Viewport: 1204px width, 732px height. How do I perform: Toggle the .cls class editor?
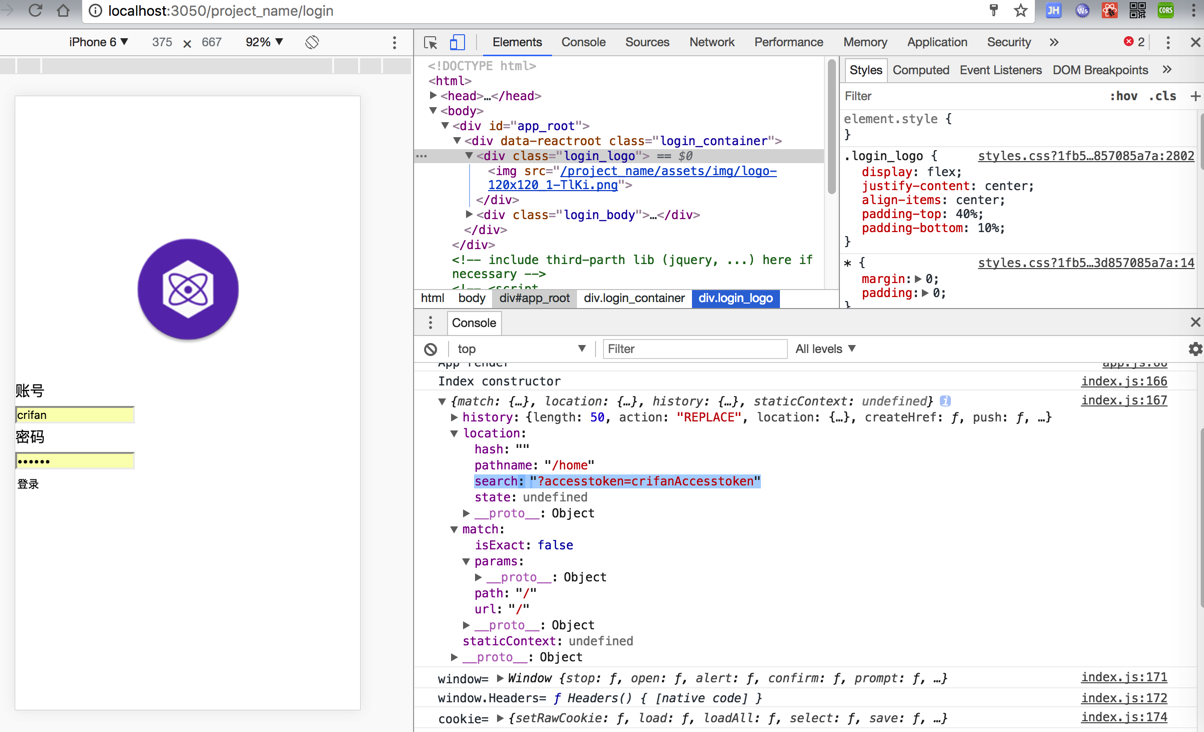[1162, 96]
